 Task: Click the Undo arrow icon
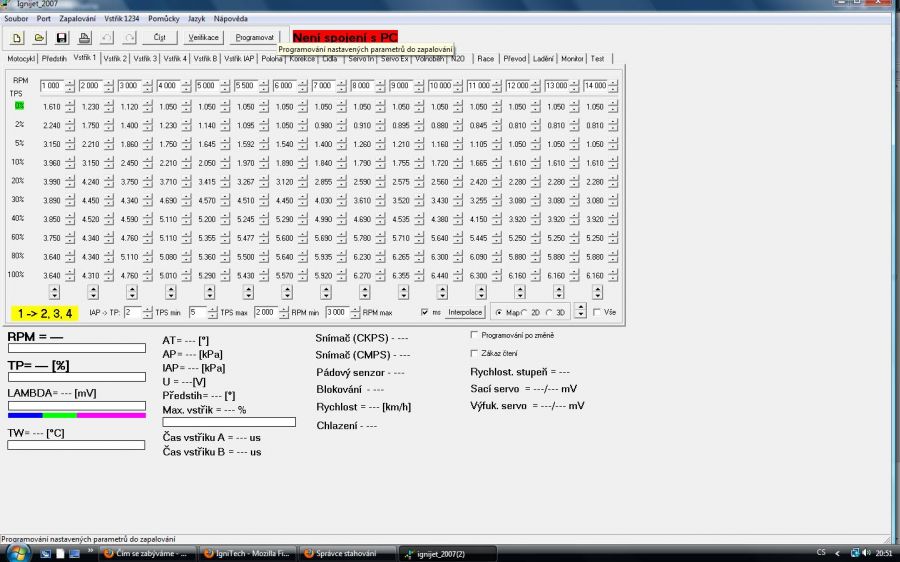(107, 38)
